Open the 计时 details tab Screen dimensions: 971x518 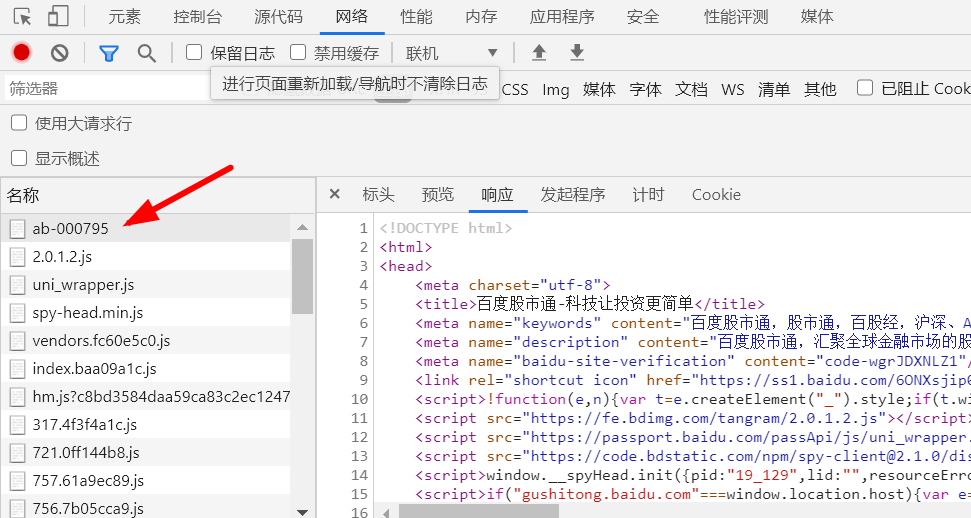tap(648, 195)
